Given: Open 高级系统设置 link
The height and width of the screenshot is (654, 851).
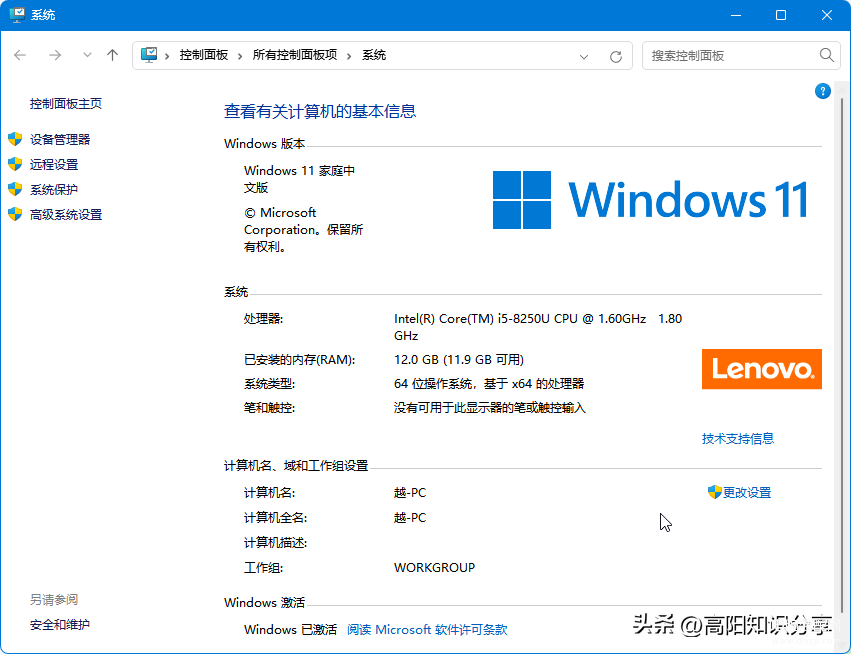Looking at the screenshot, I should tap(66, 215).
